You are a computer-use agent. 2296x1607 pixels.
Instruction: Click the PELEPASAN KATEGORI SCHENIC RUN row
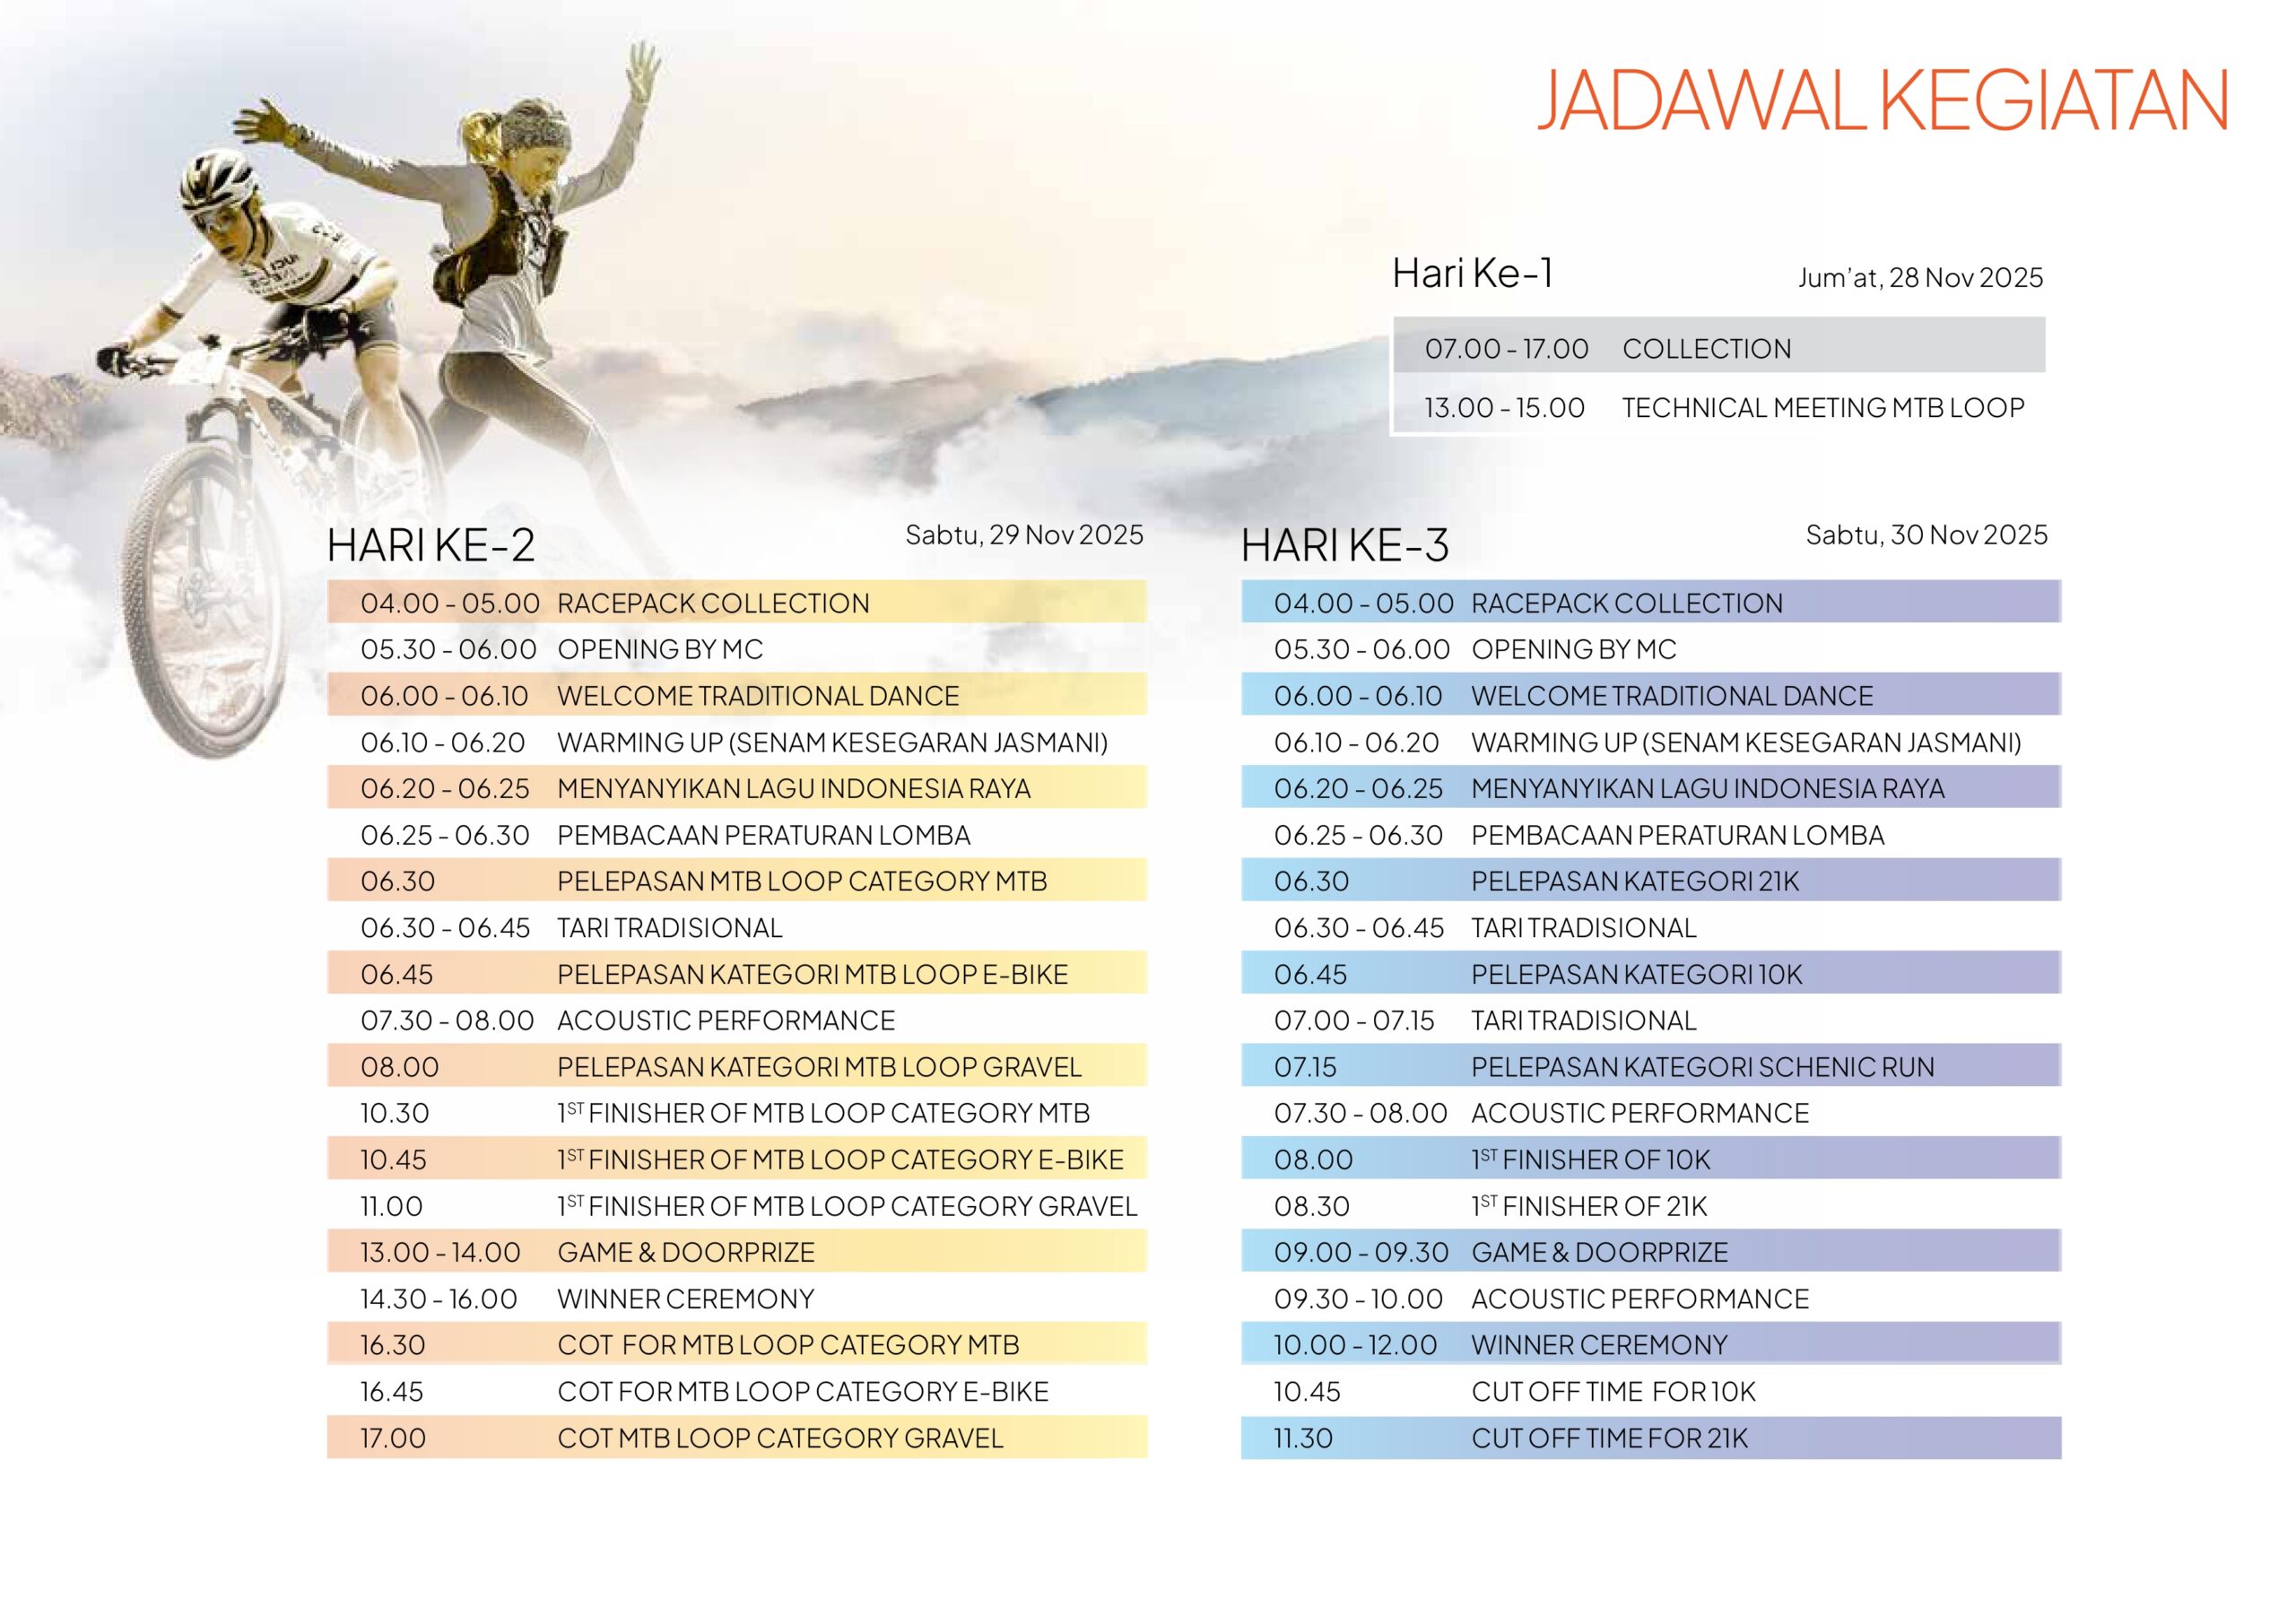pyautogui.click(x=1650, y=1067)
